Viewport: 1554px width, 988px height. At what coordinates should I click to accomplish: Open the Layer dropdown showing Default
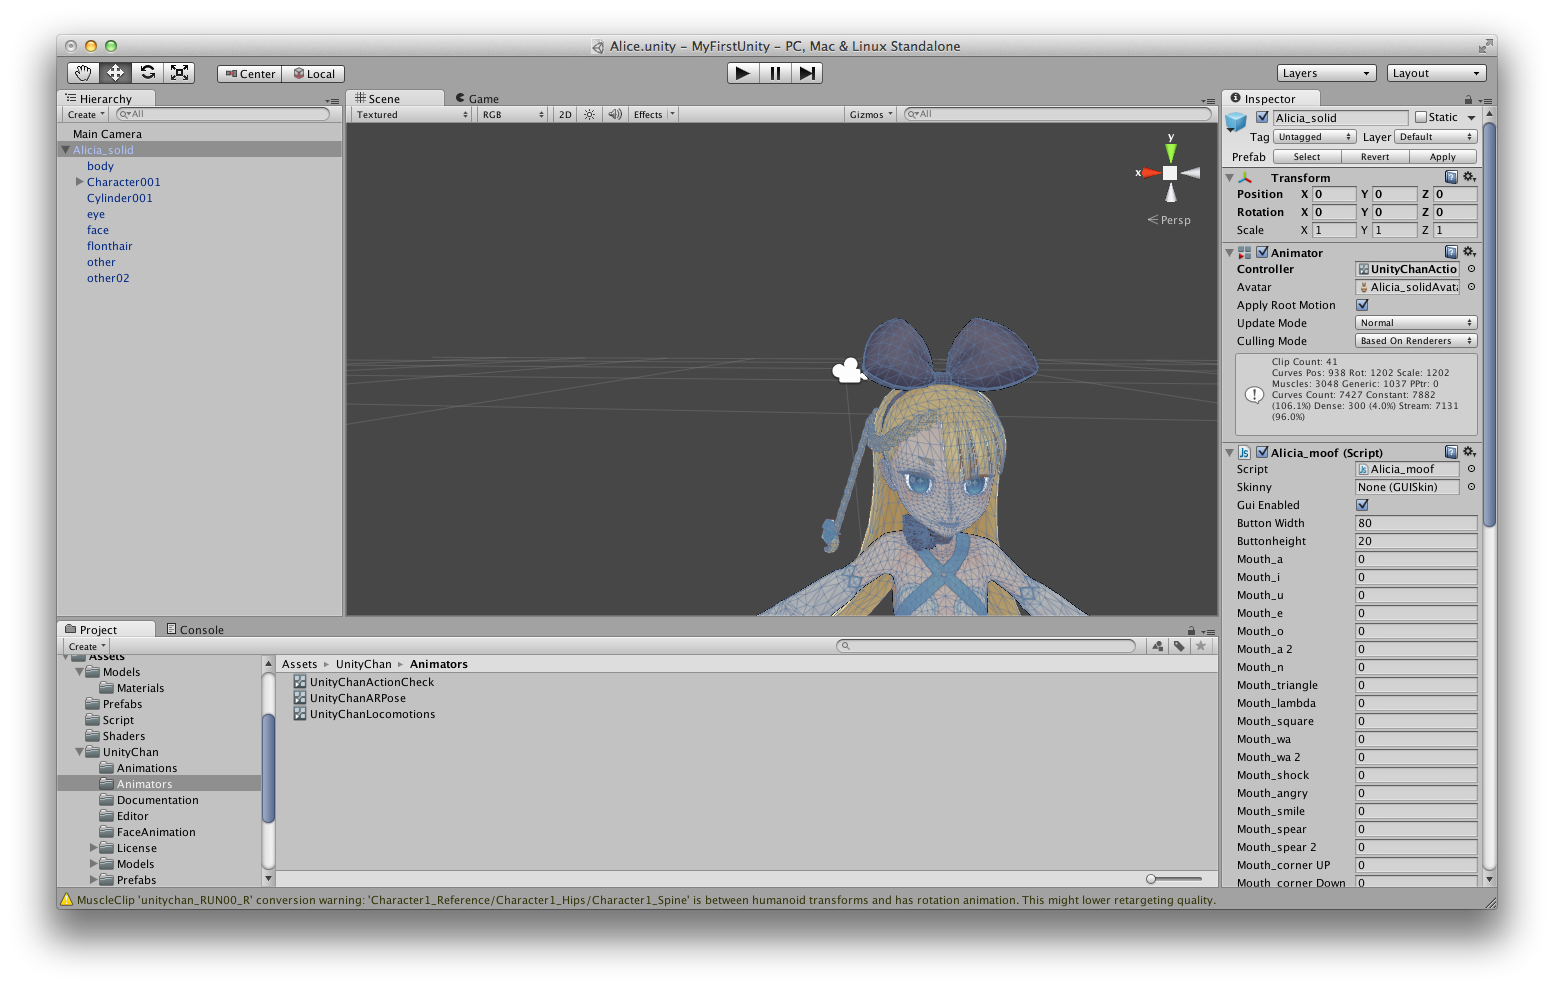(1435, 137)
